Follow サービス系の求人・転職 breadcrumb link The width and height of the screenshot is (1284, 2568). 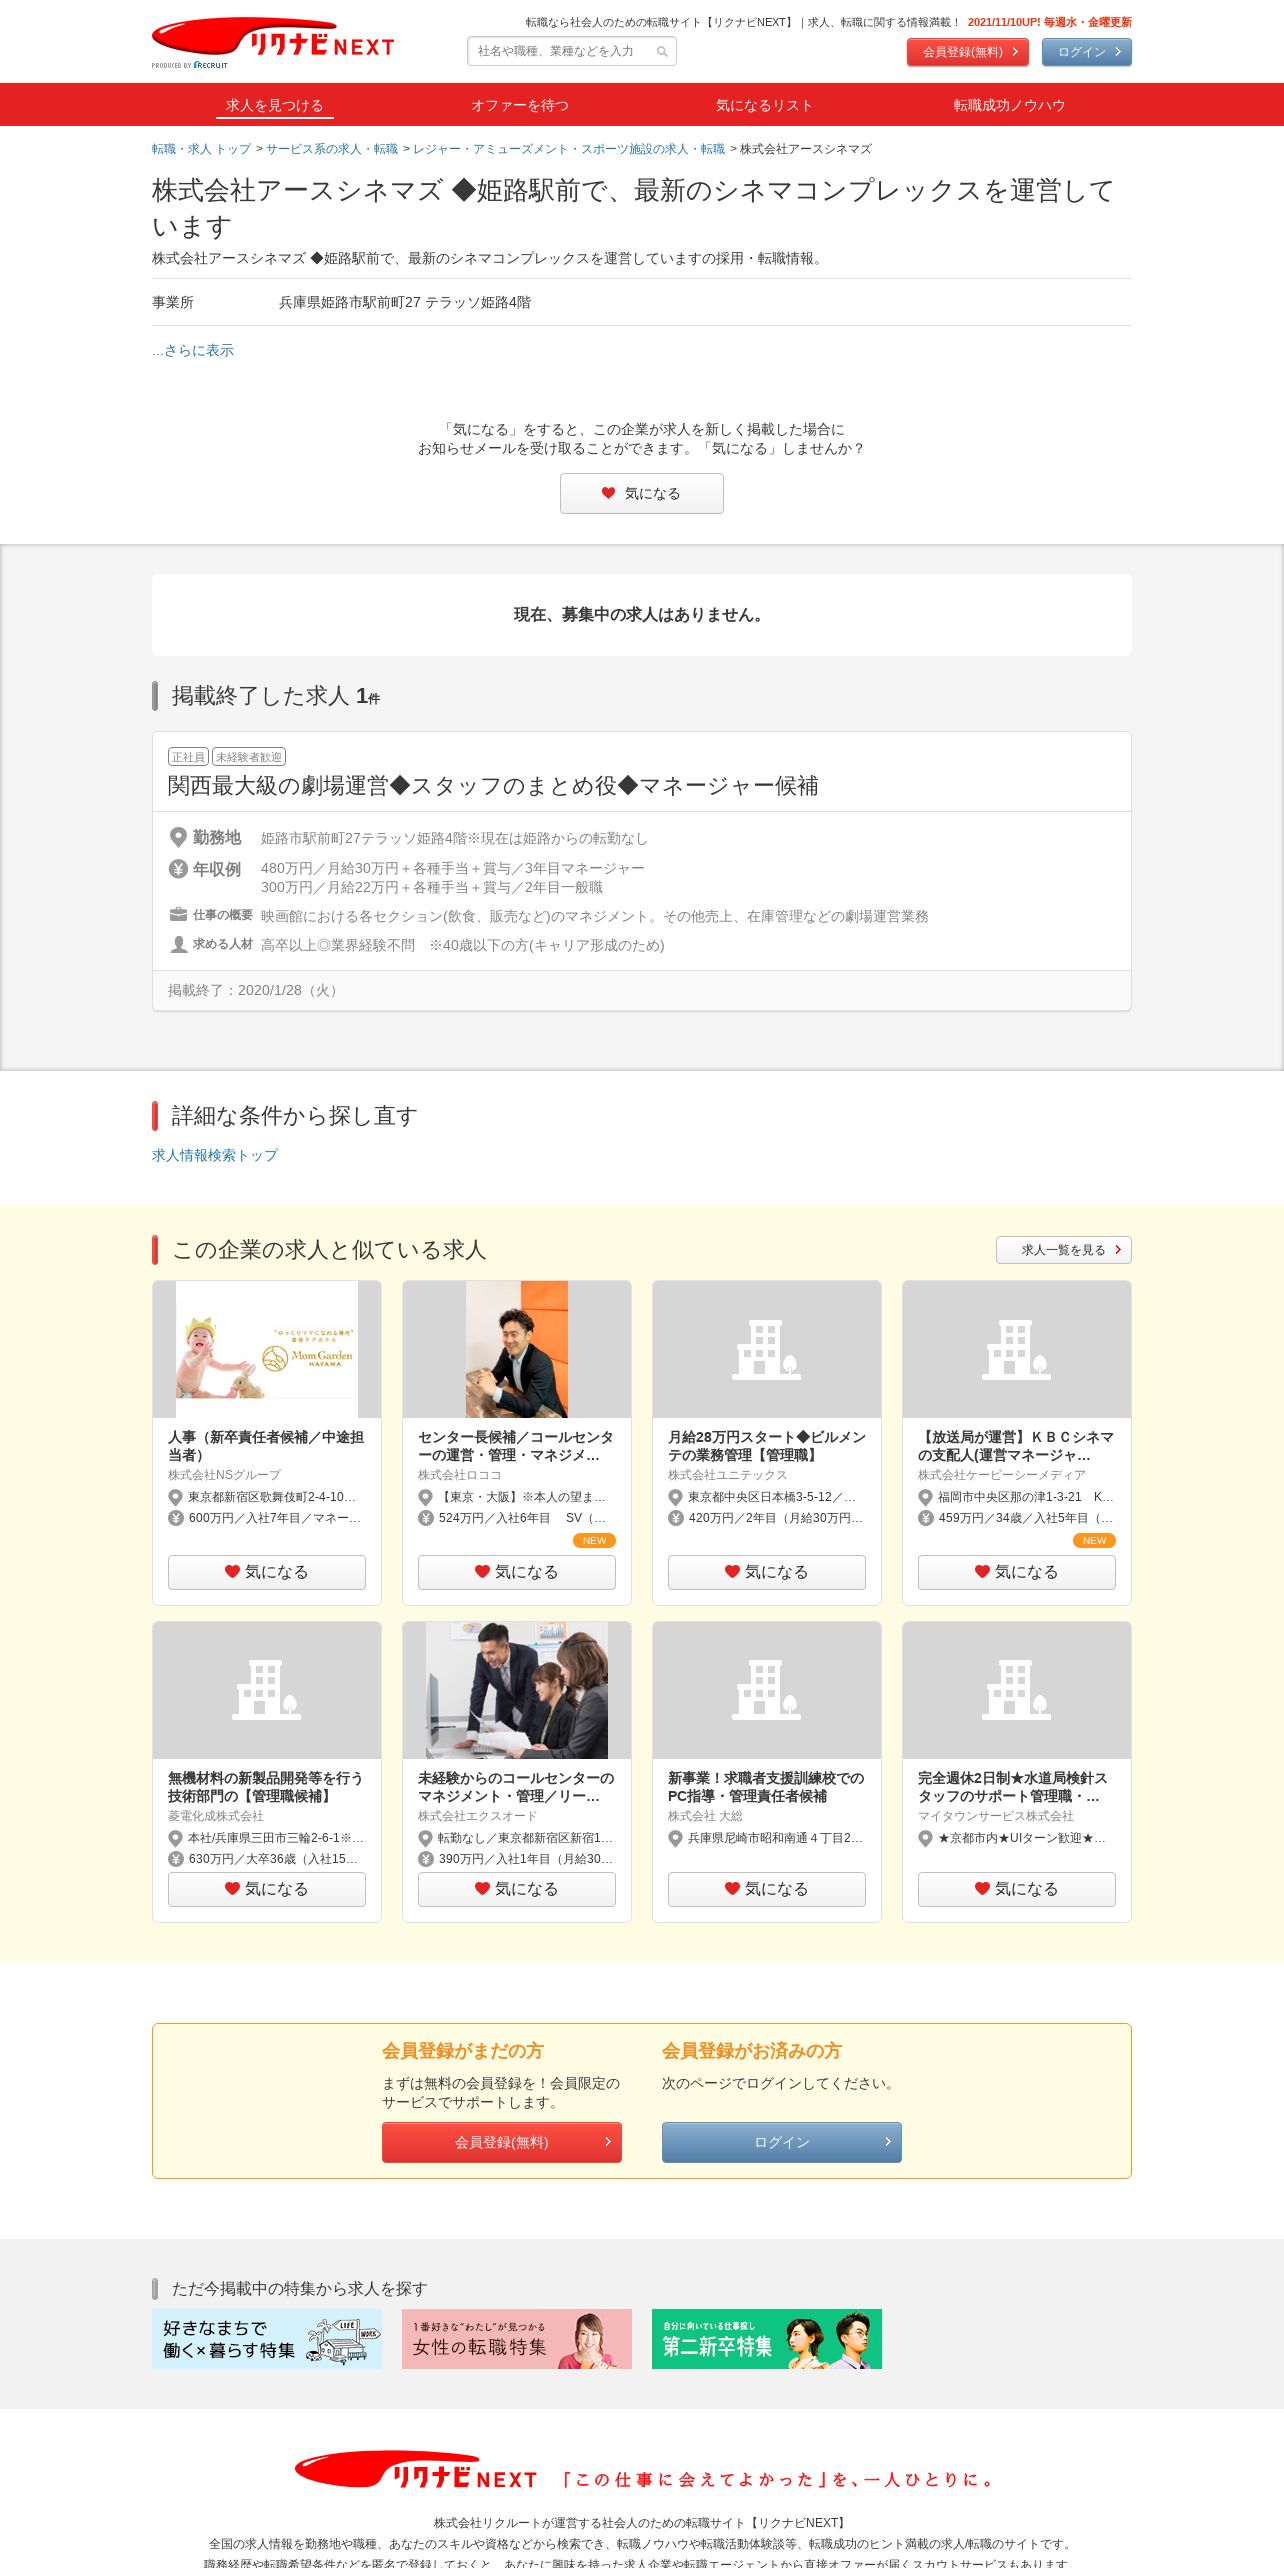[332, 149]
